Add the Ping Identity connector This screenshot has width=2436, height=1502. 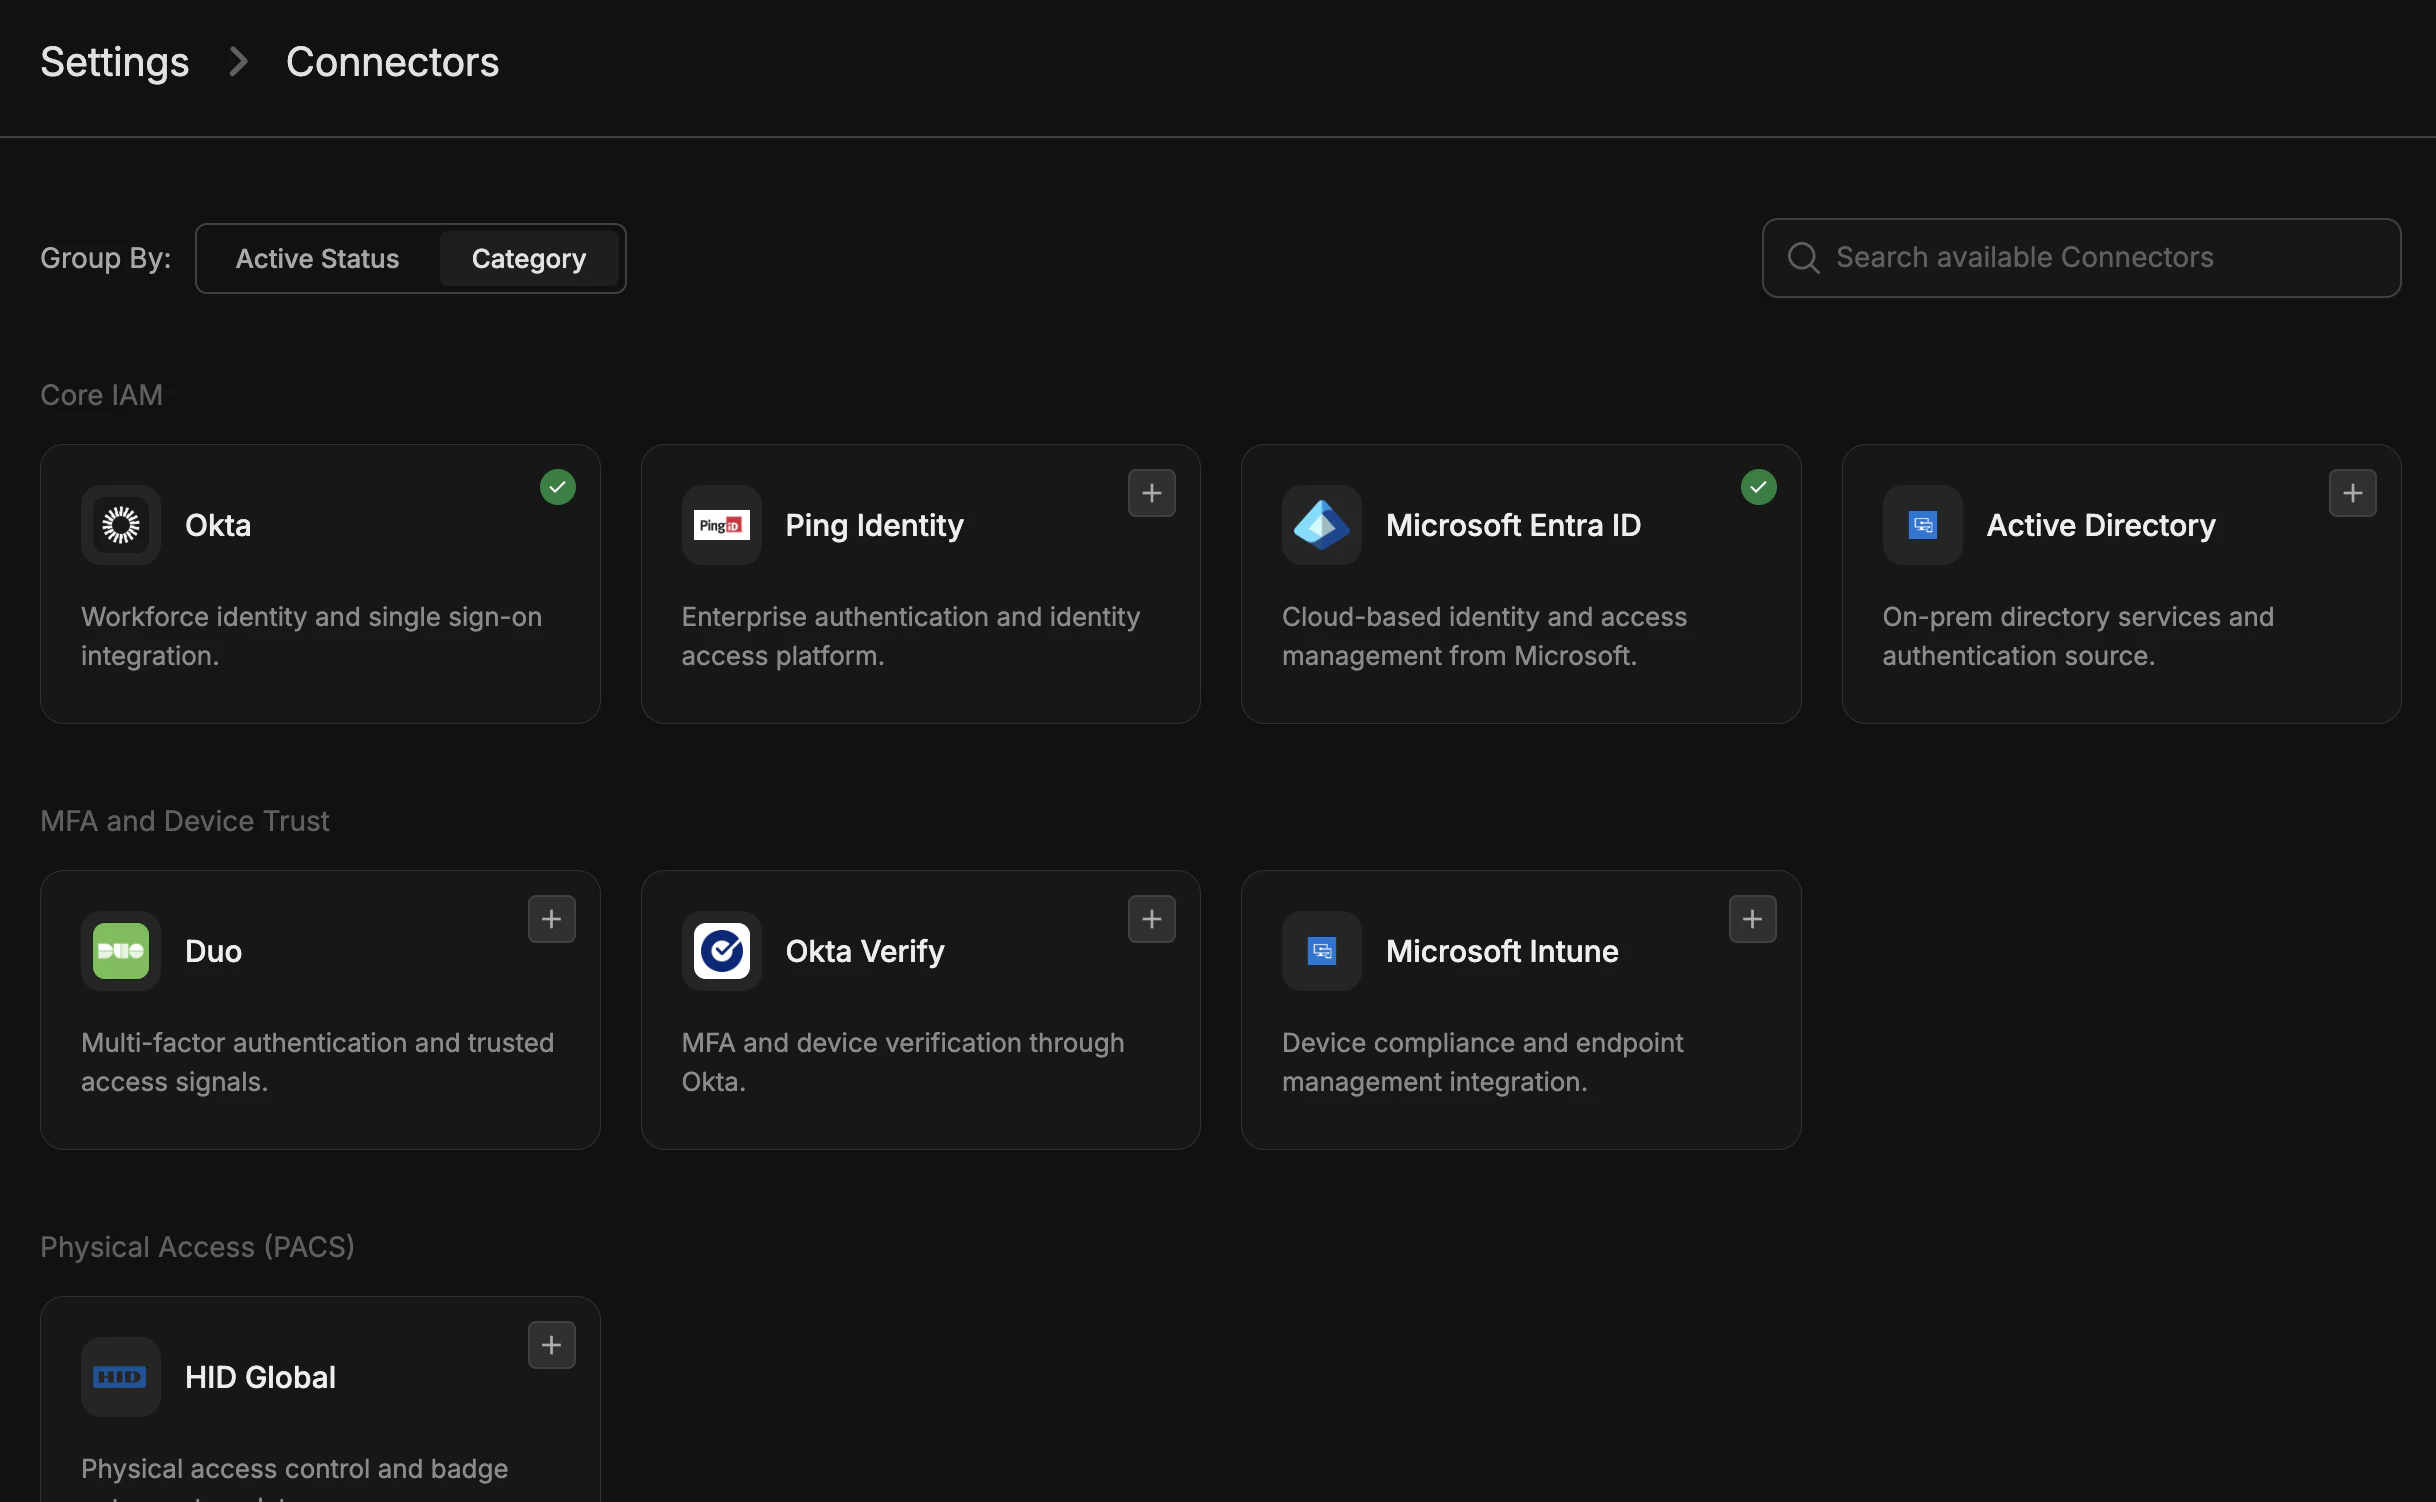tap(1152, 493)
